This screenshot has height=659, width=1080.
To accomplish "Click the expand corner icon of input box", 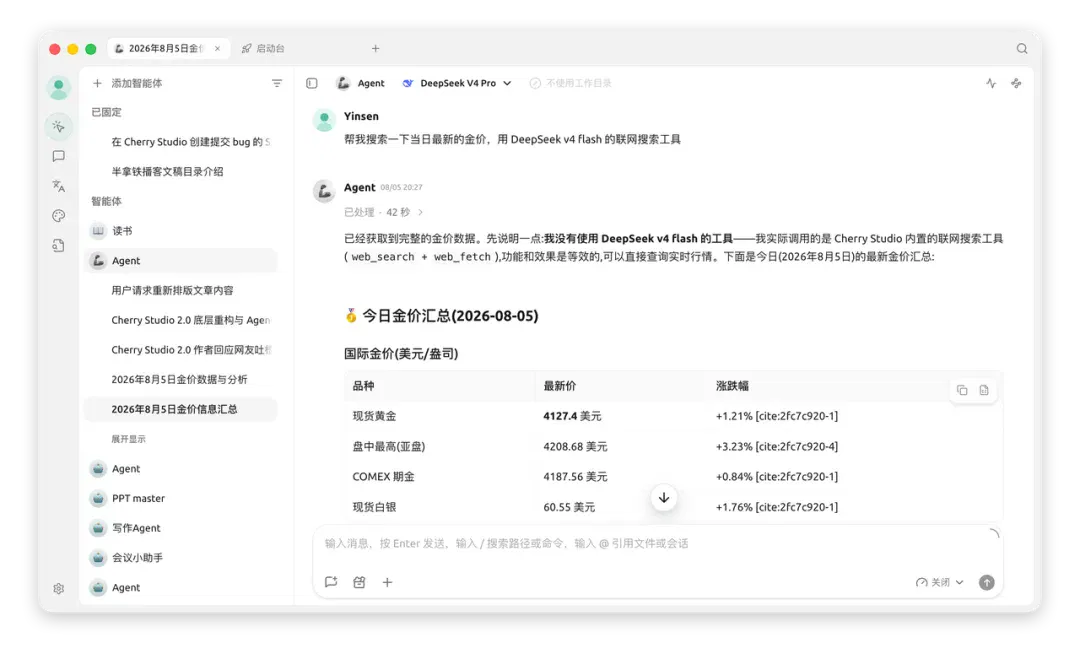I will pyautogui.click(x=994, y=534).
